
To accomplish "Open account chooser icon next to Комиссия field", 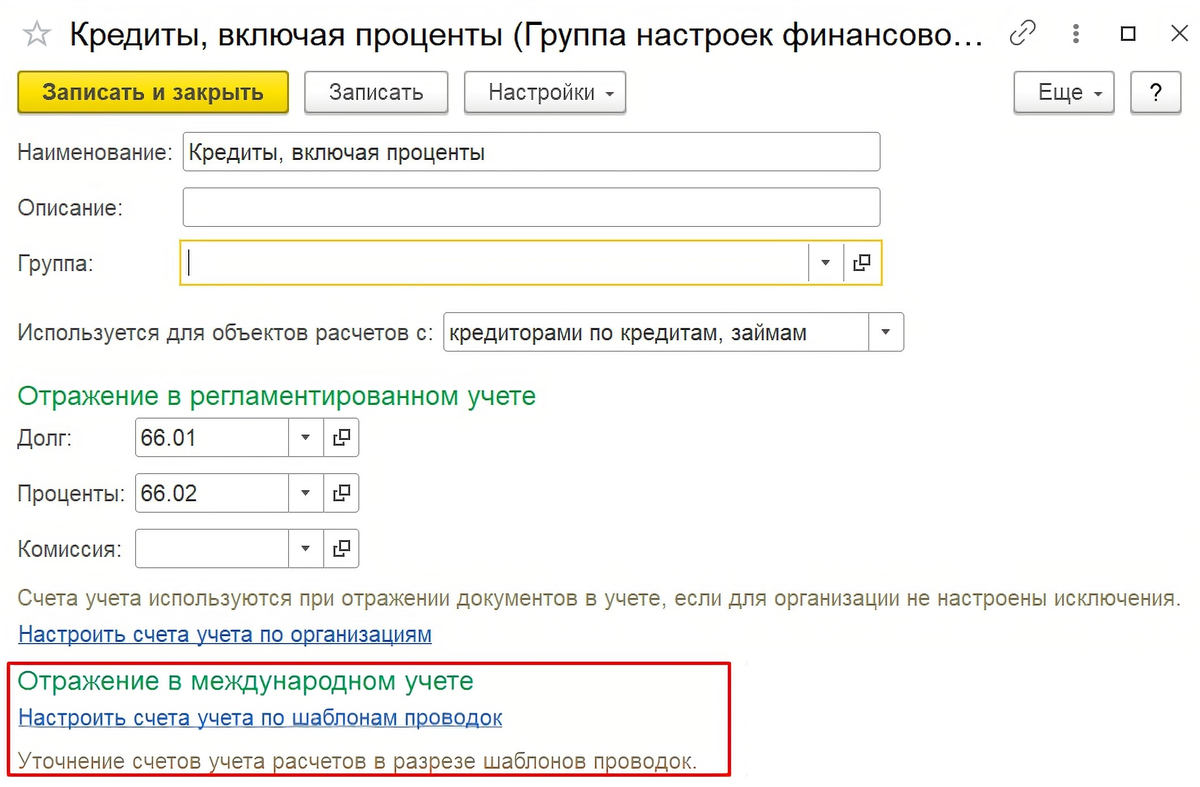I will (x=341, y=548).
